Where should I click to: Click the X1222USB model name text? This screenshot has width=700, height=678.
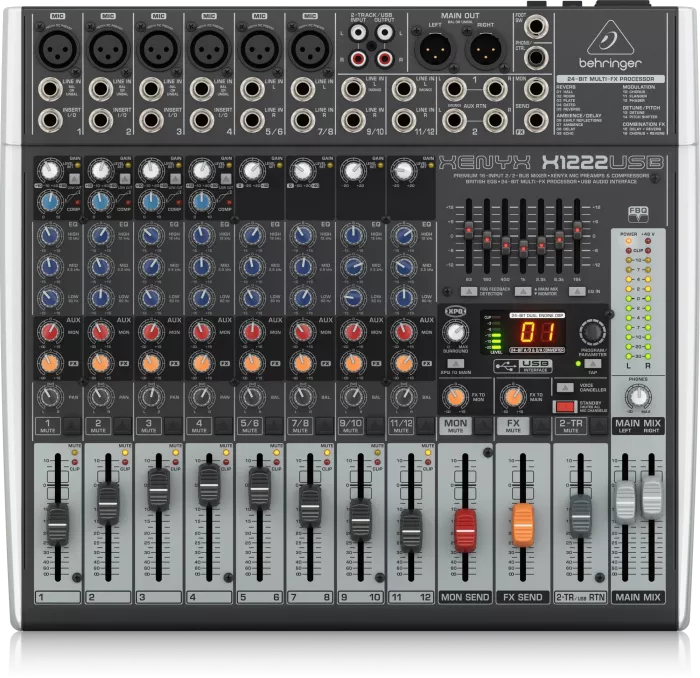click(603, 162)
